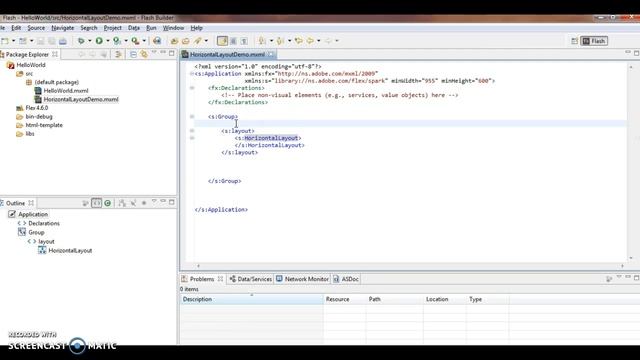Screen dimensions: 640x360
Task: Sort by Description column header
Action: 251,299
